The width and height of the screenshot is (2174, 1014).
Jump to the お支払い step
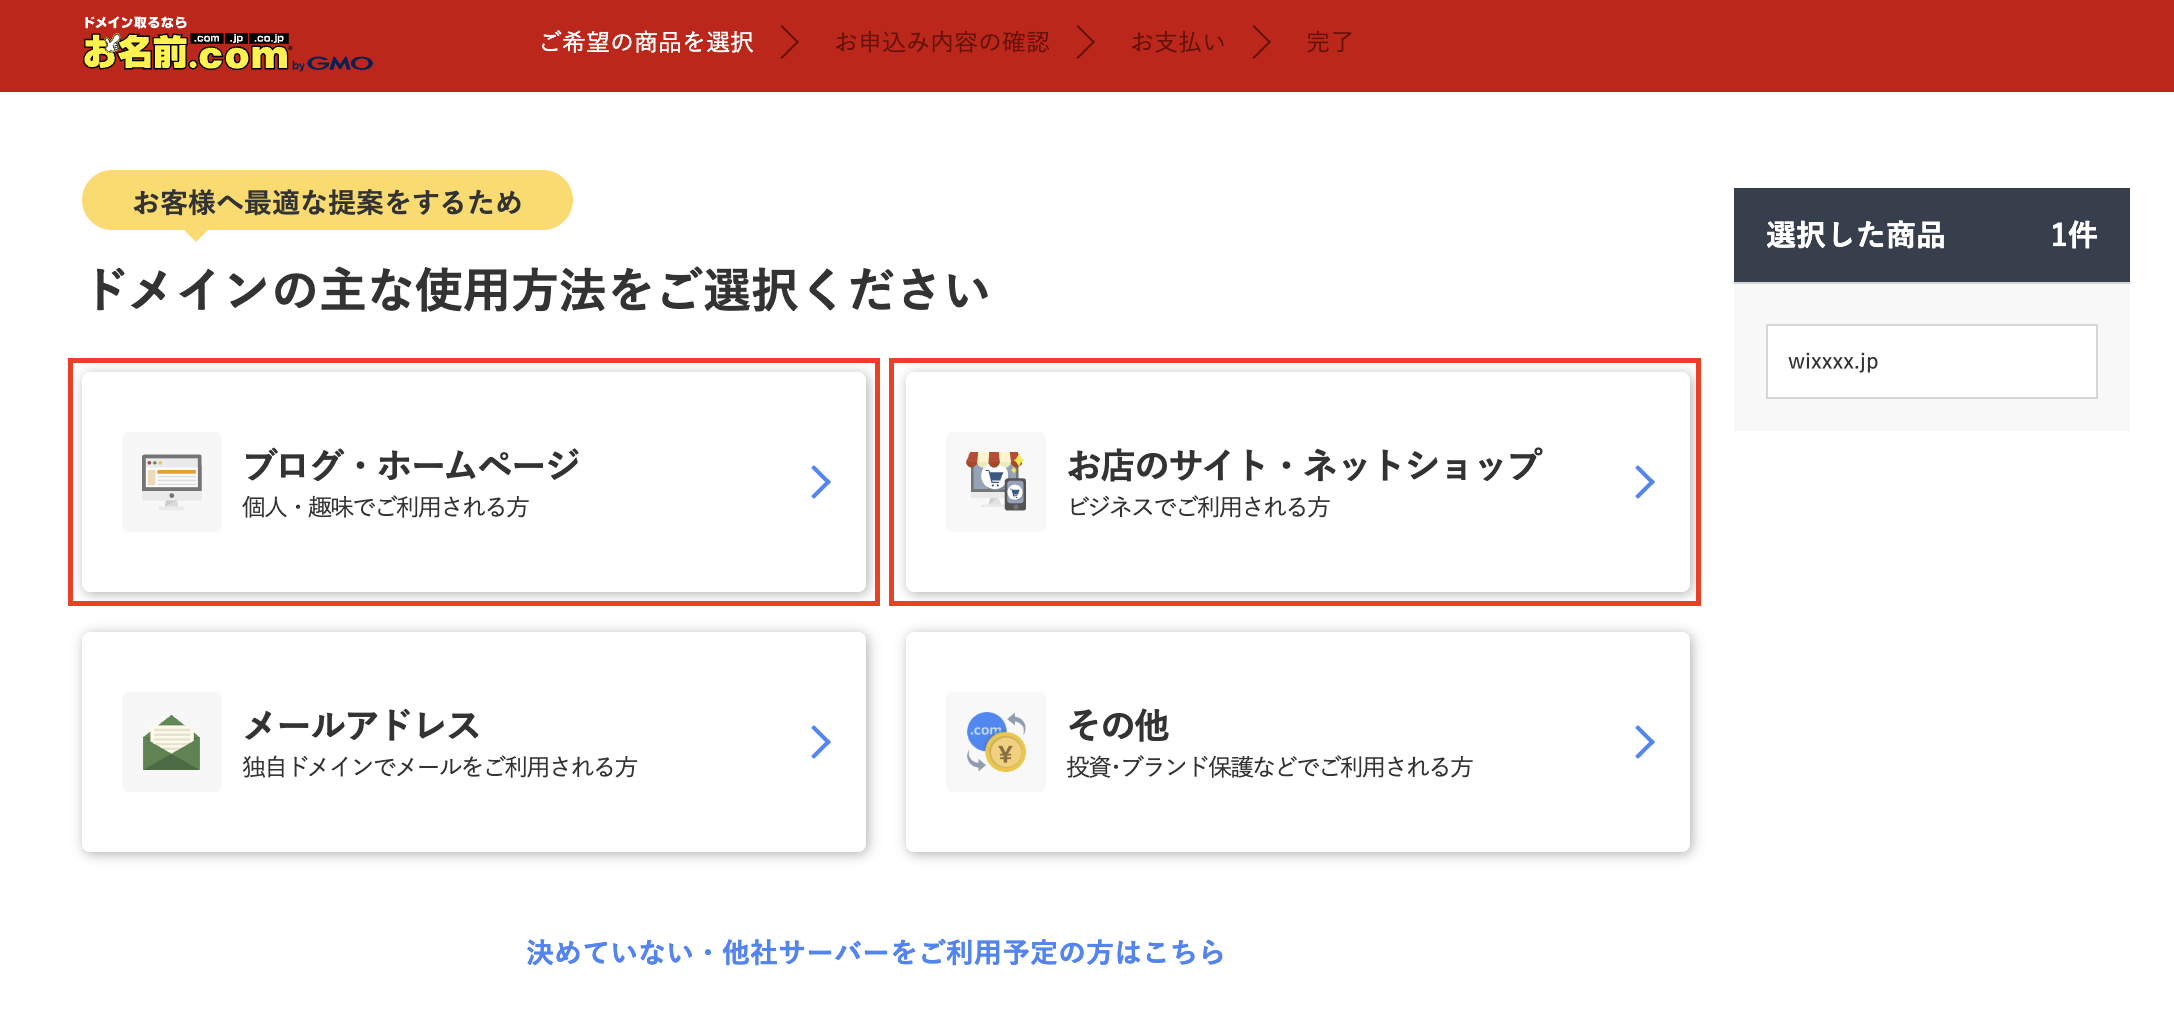click(x=1177, y=42)
